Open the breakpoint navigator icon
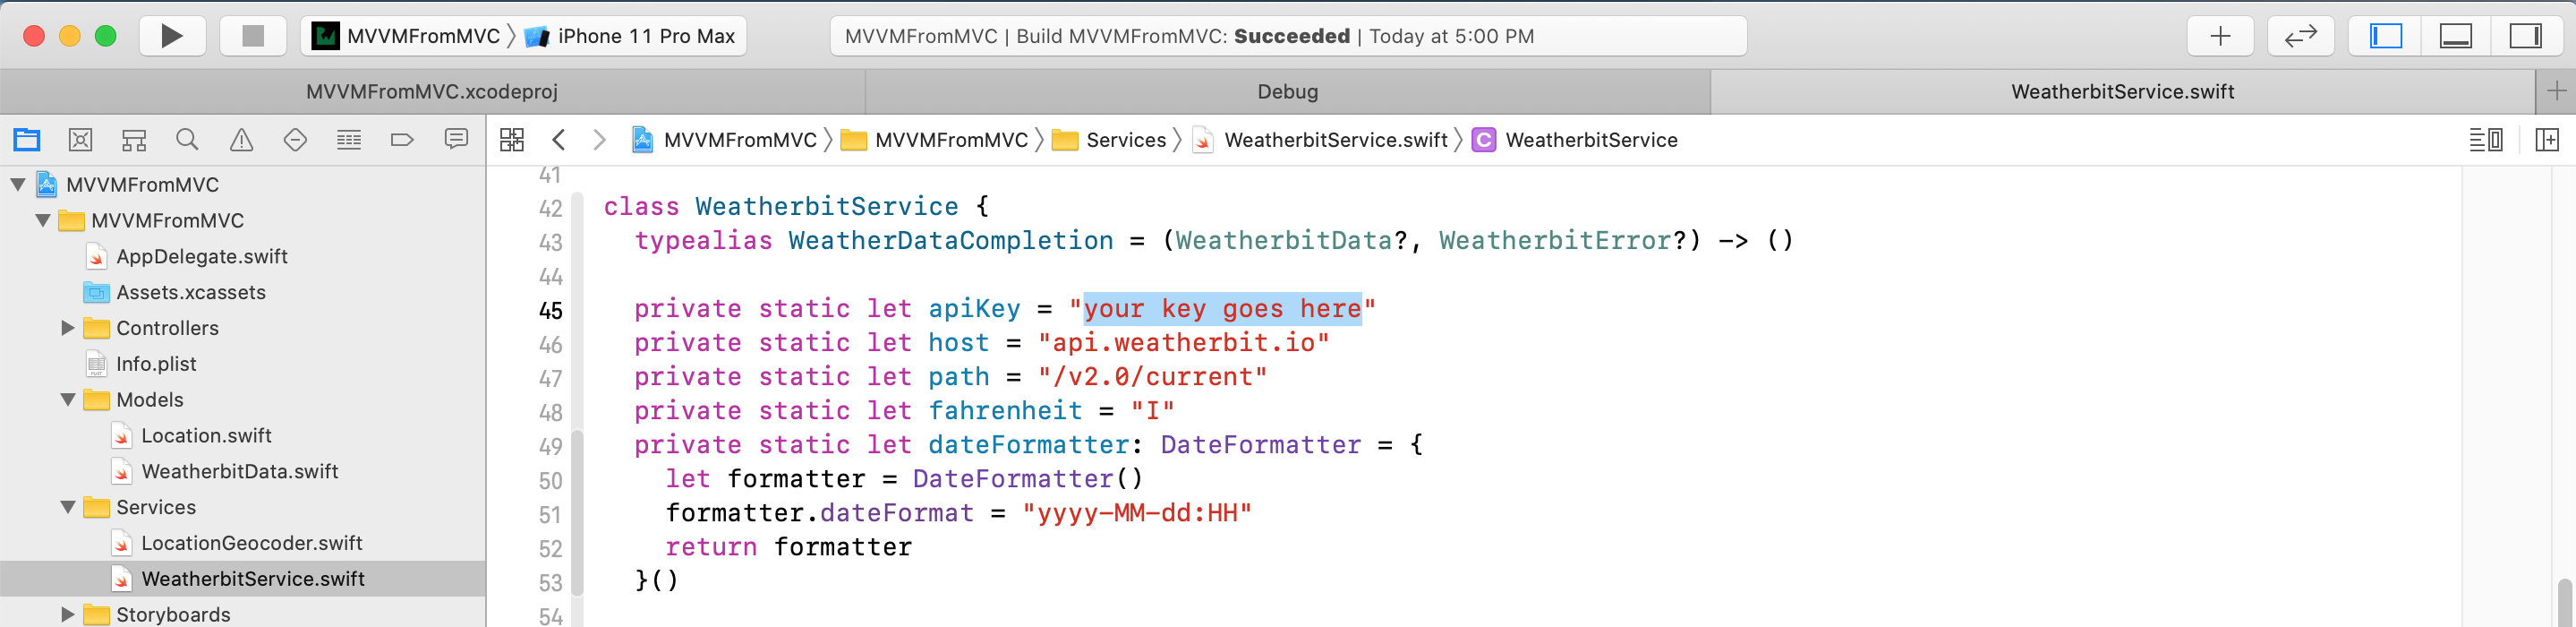Image resolution: width=2576 pixels, height=627 pixels. pyautogui.click(x=402, y=140)
